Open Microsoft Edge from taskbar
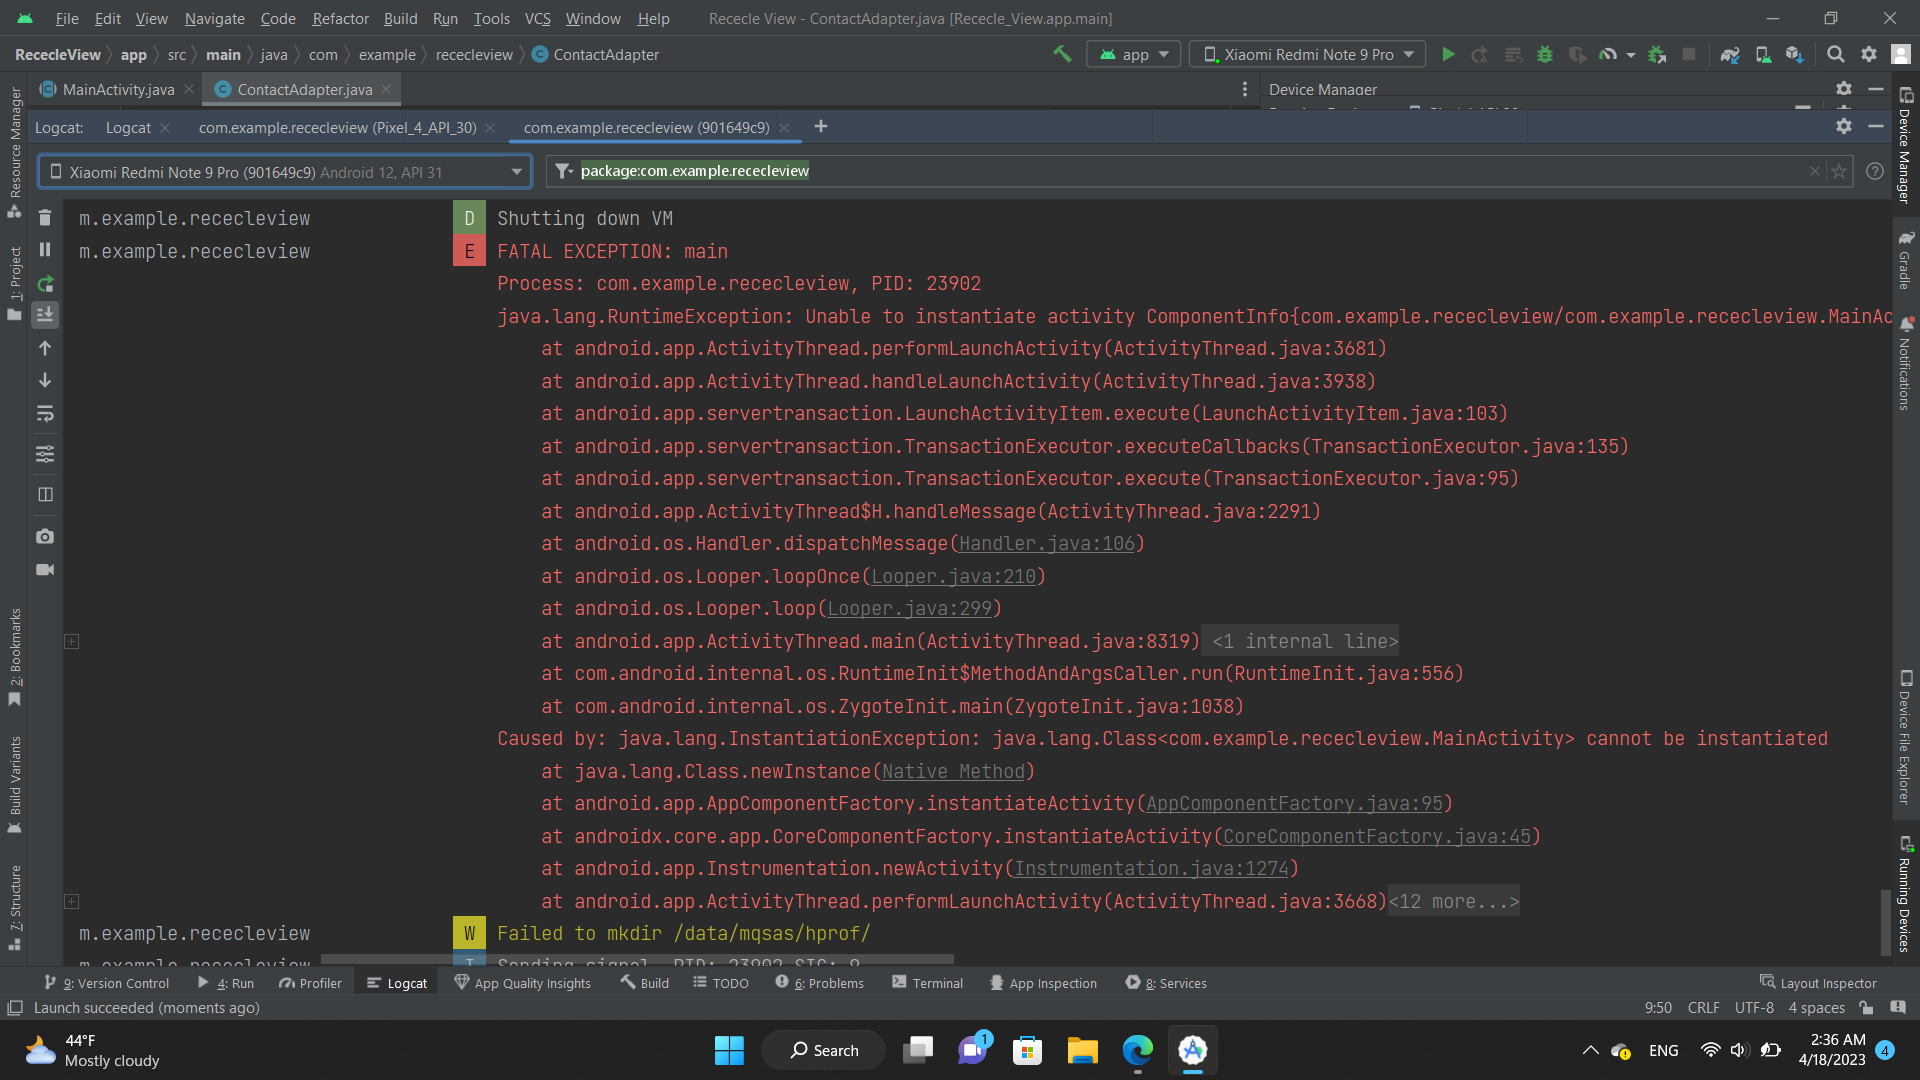This screenshot has width=1920, height=1080. pos(1137,1050)
